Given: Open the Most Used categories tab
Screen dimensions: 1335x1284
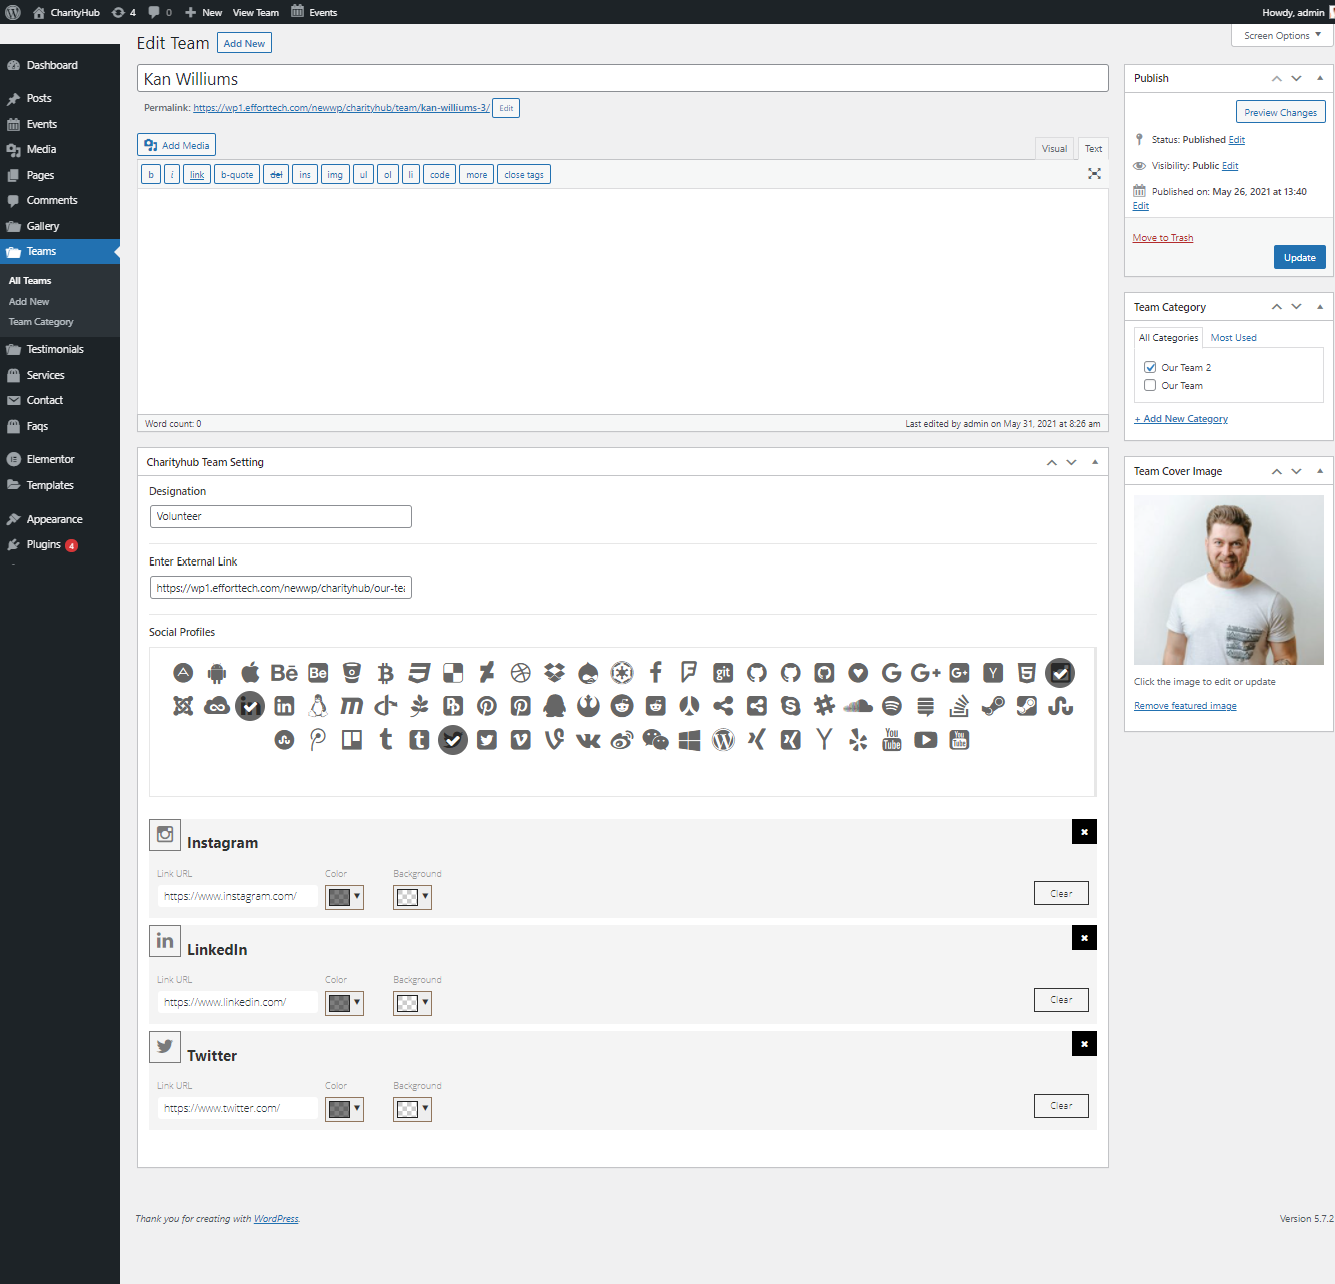Looking at the screenshot, I should [x=1233, y=338].
